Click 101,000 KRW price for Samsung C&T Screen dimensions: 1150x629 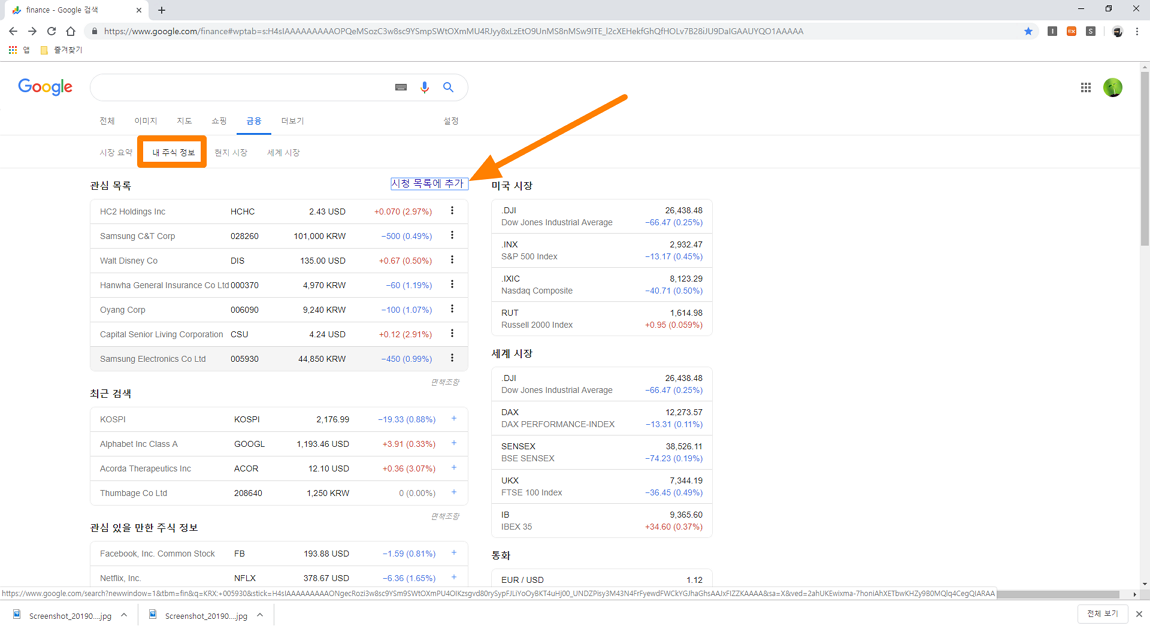(x=319, y=236)
